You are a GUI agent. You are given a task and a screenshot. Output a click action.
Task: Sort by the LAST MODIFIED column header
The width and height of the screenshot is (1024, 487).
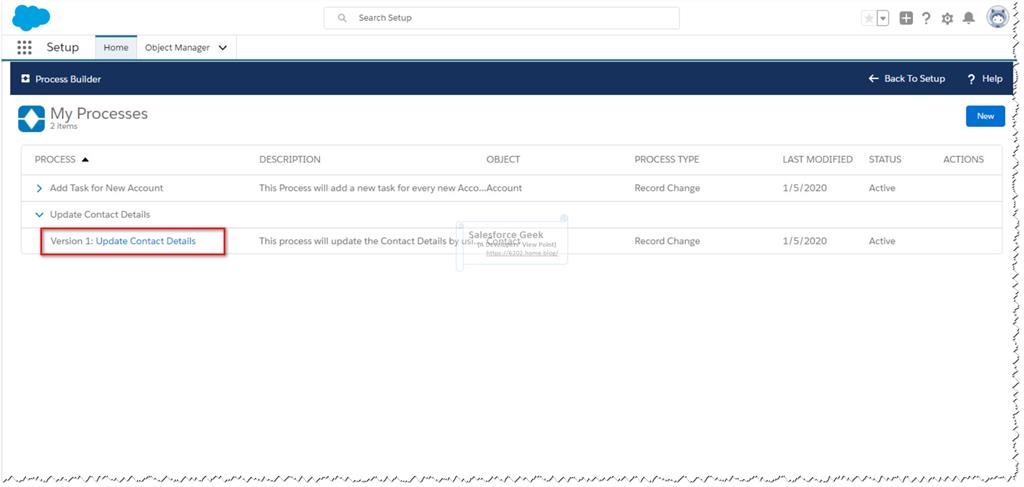coord(818,159)
